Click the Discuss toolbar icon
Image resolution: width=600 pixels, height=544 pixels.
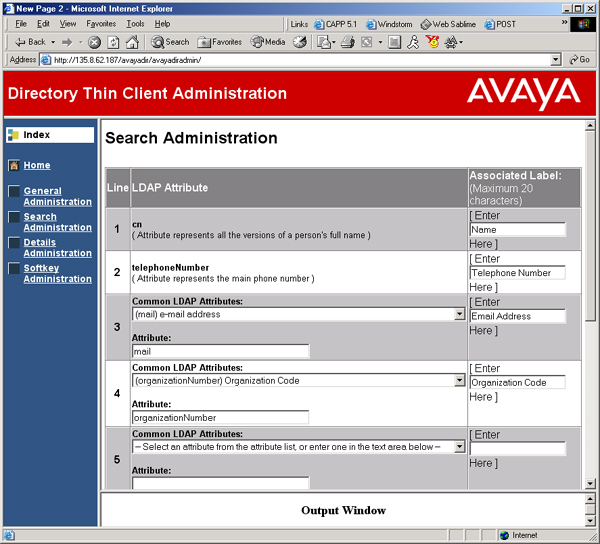(x=394, y=42)
